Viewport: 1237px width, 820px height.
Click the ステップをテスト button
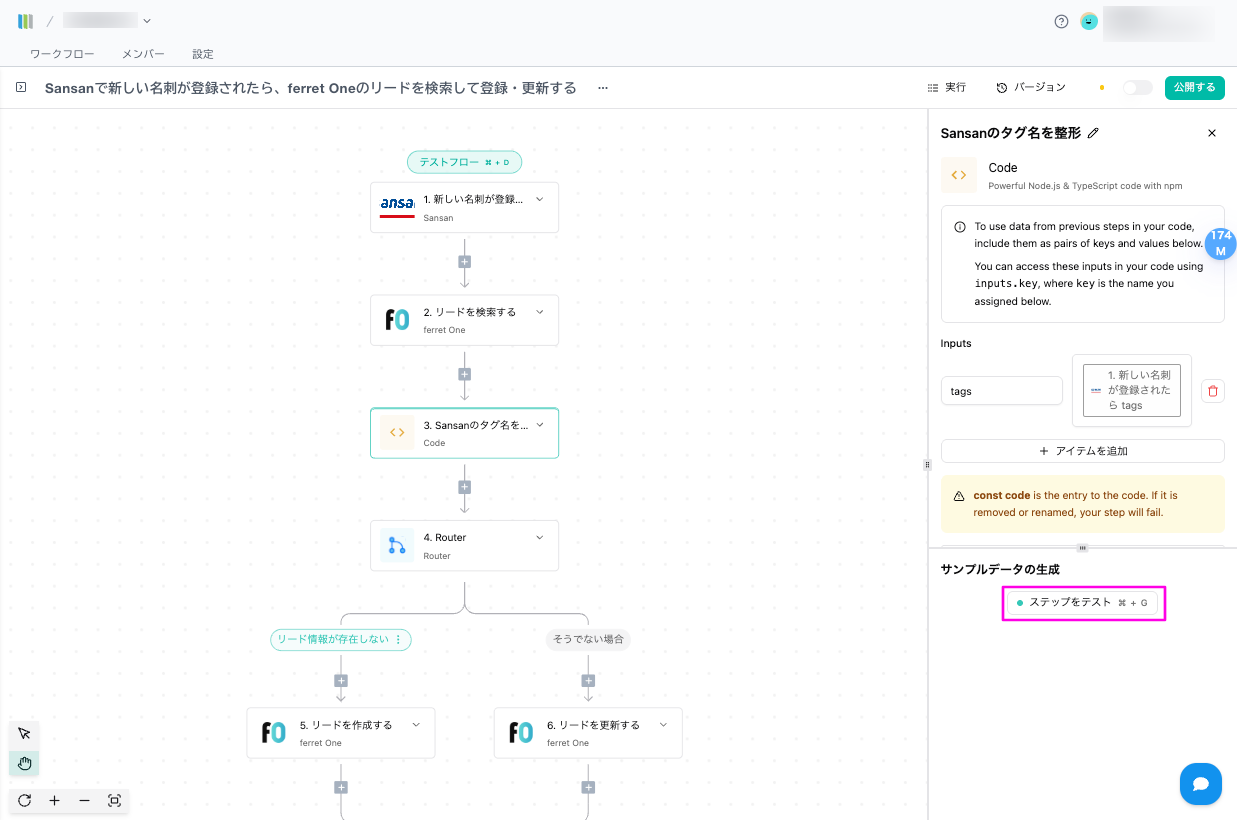click(1083, 603)
